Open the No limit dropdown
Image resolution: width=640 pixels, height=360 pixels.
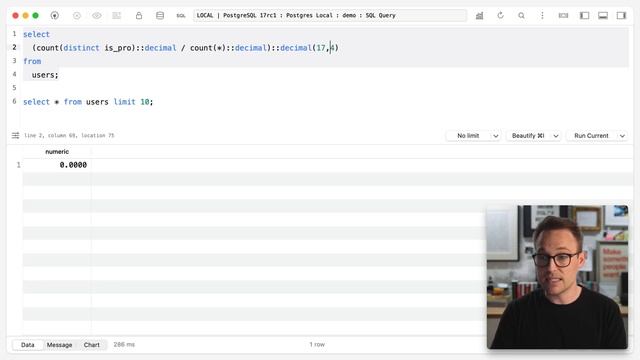pos(473,136)
